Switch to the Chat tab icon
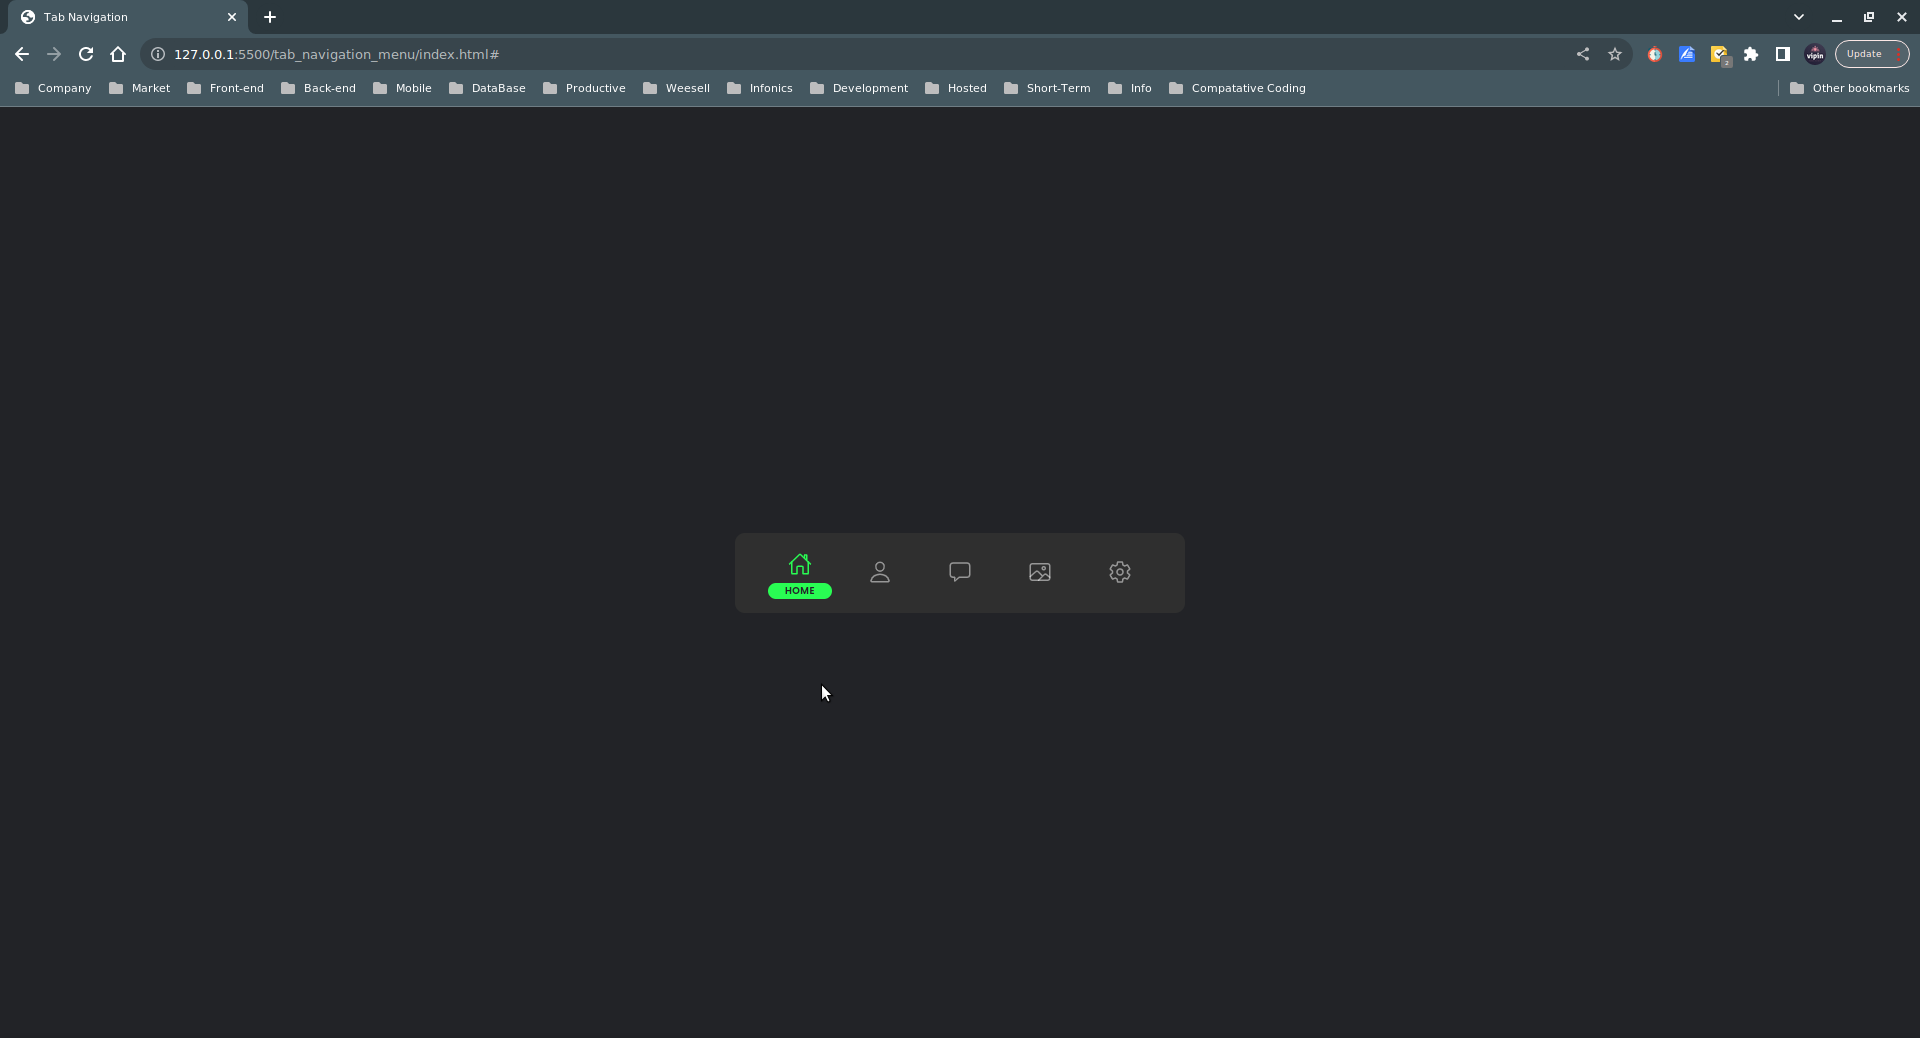This screenshot has height=1038, width=1920. [x=959, y=572]
